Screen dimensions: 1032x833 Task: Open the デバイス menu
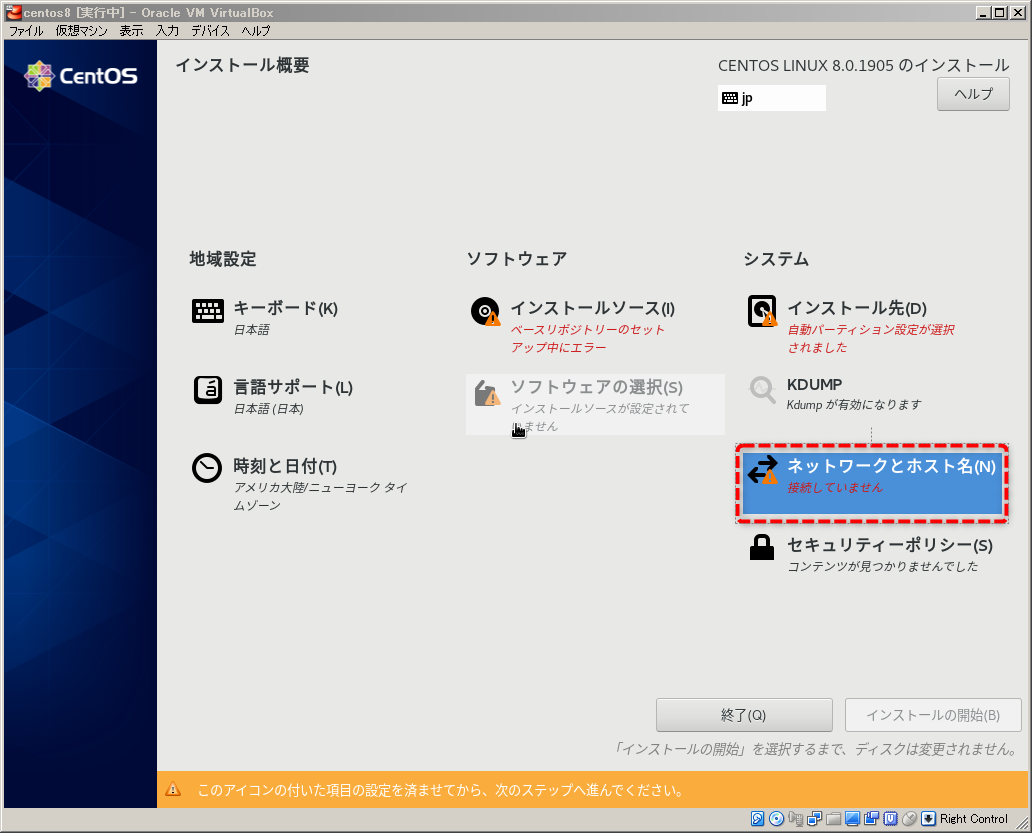[210, 31]
